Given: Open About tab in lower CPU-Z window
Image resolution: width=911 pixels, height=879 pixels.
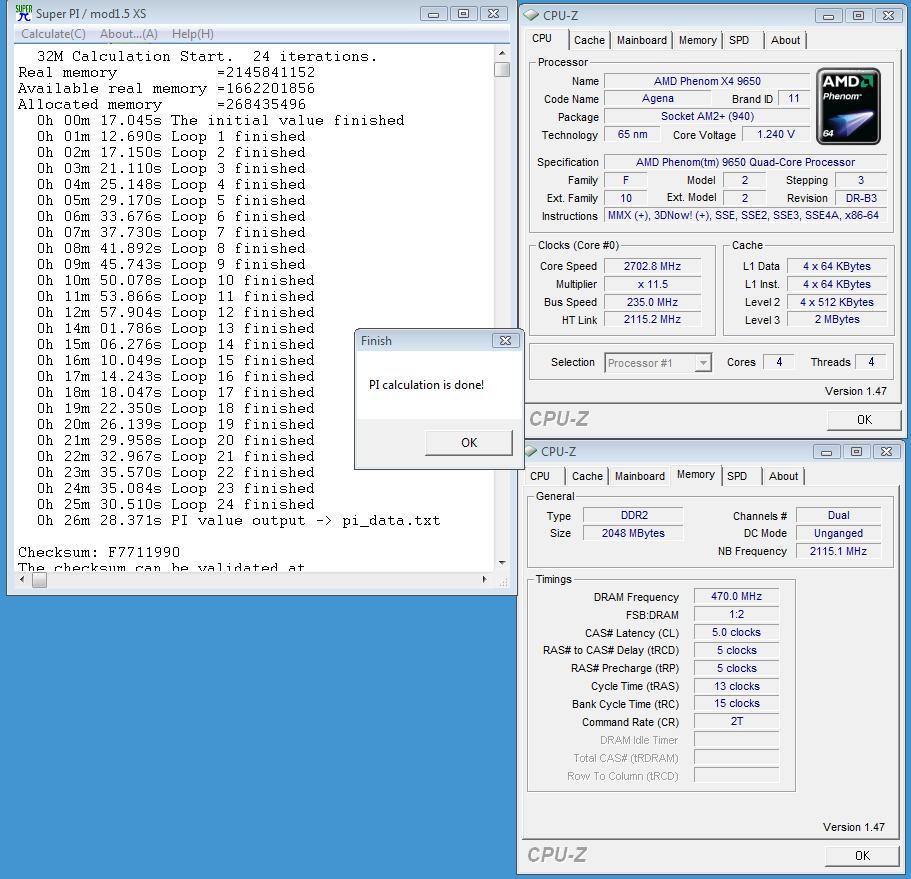Looking at the screenshot, I should click(783, 476).
